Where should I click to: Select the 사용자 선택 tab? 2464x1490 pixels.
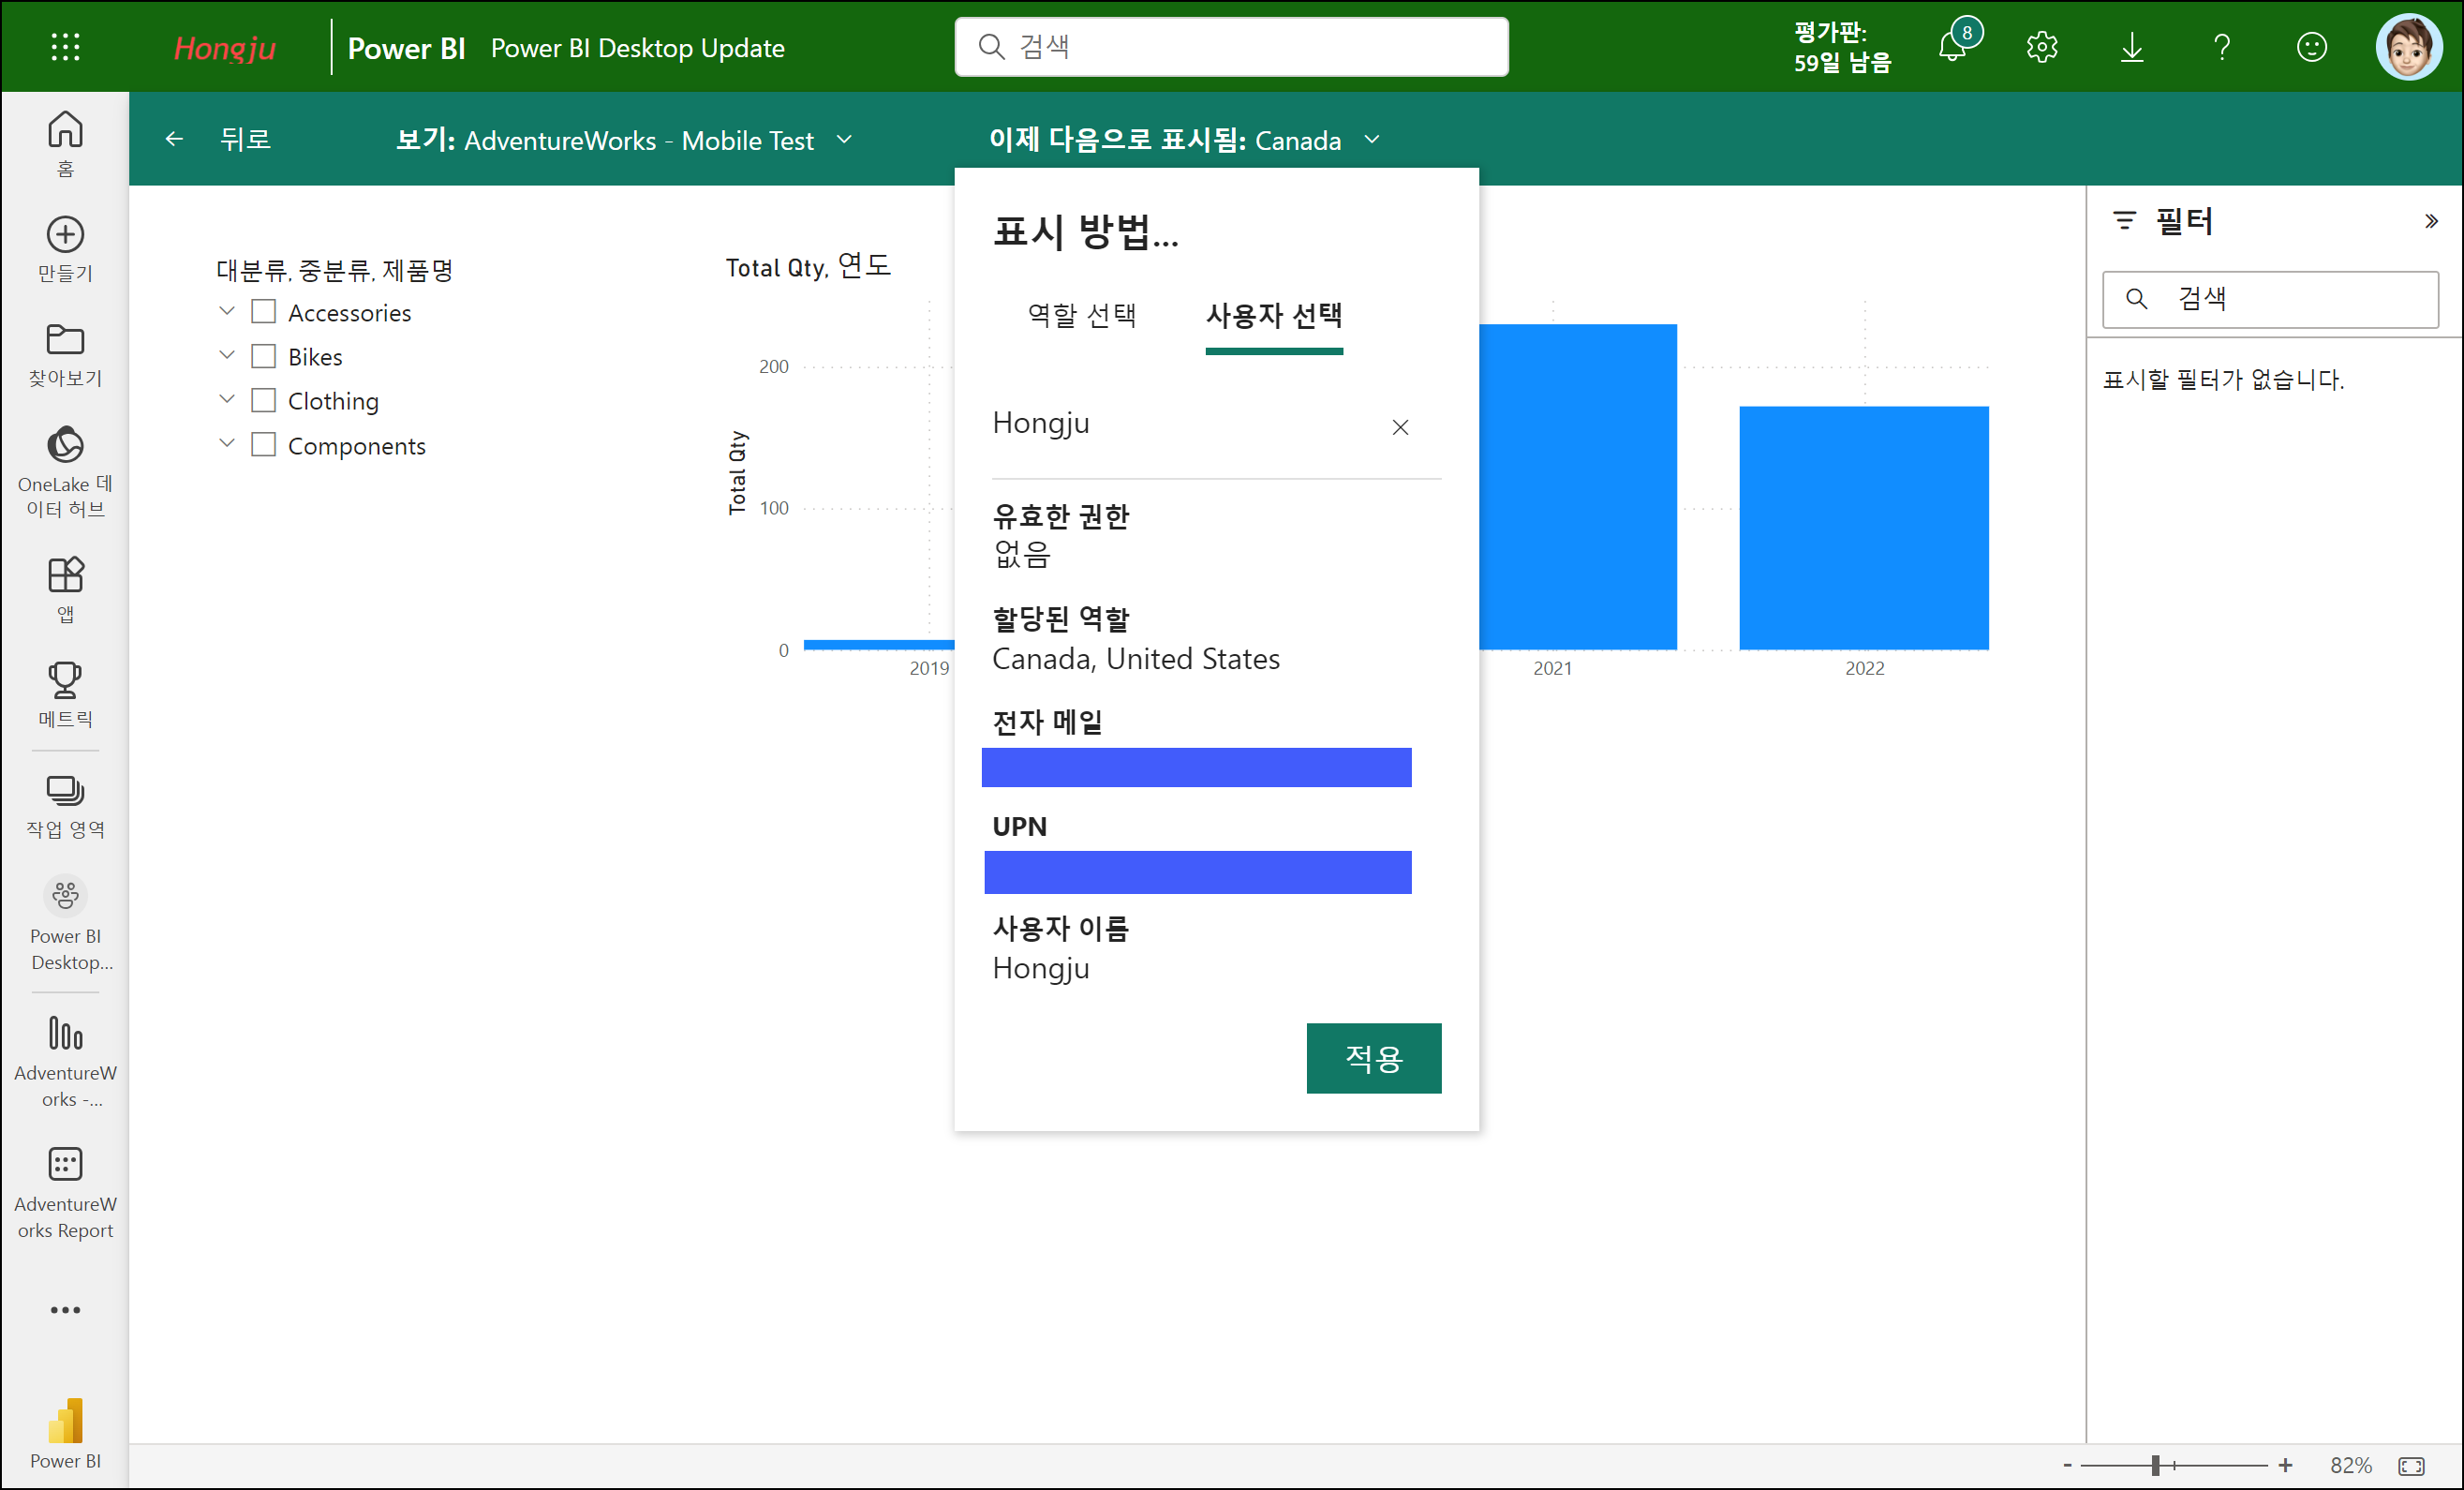coord(1273,316)
